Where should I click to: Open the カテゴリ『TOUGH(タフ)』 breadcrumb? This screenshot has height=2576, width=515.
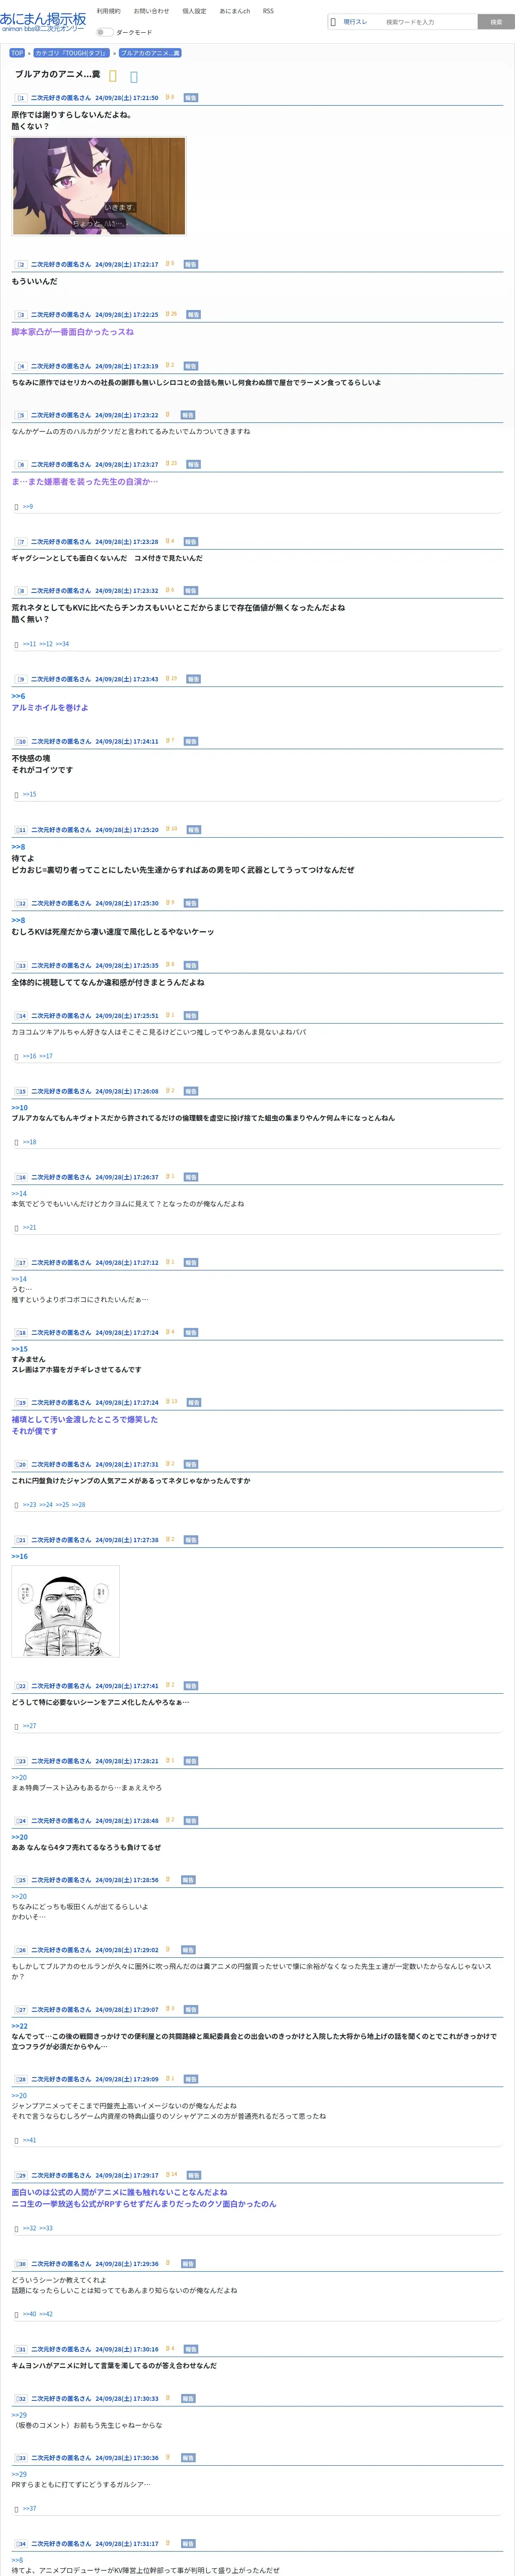(71, 53)
